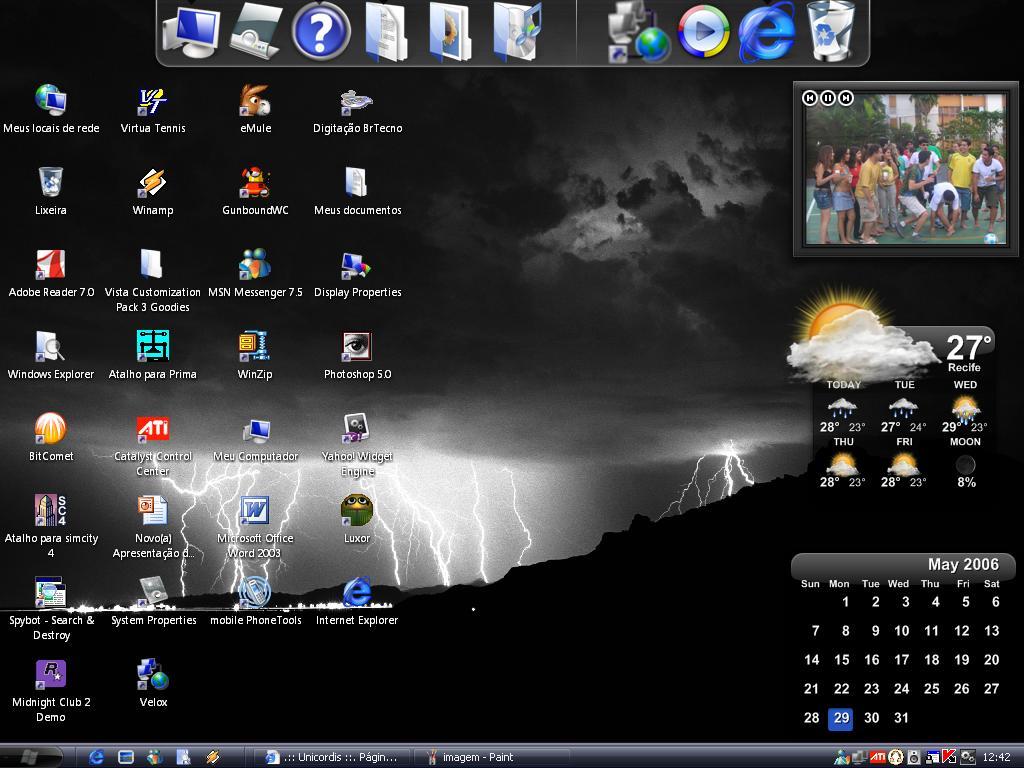Click the help question mark dock icon

pyautogui.click(x=321, y=31)
